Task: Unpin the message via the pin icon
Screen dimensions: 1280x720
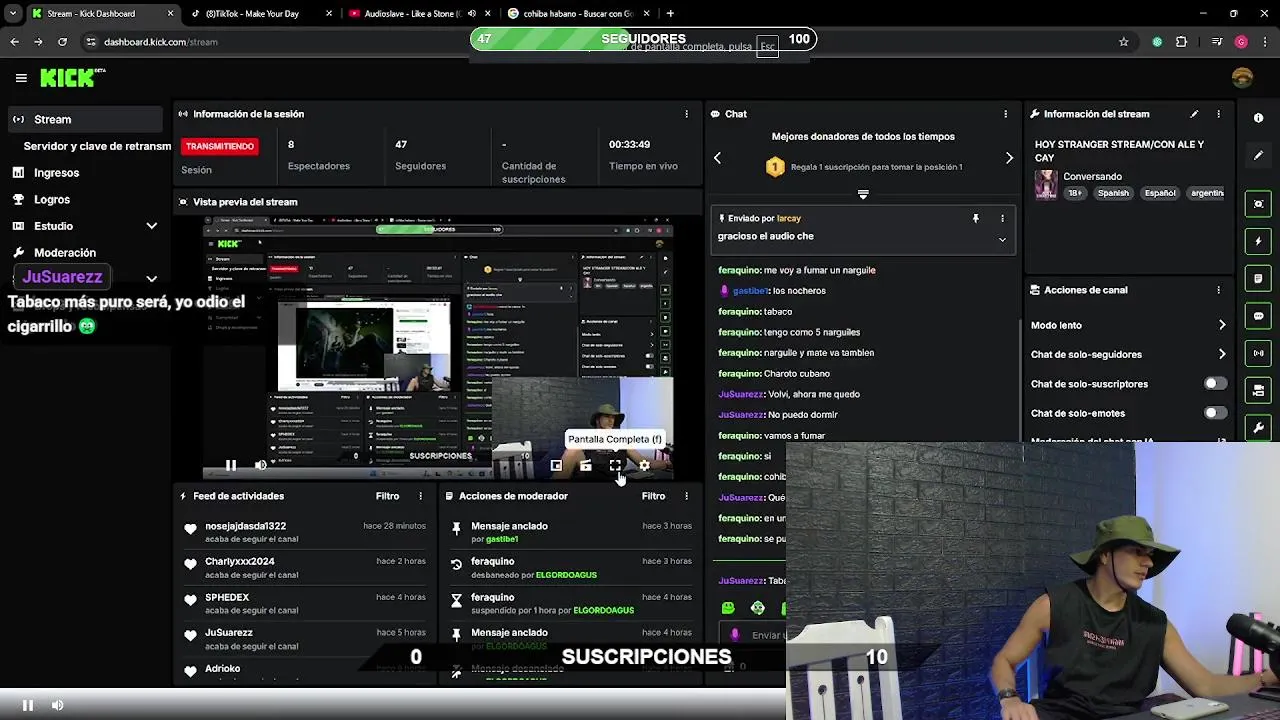Action: tap(976, 218)
